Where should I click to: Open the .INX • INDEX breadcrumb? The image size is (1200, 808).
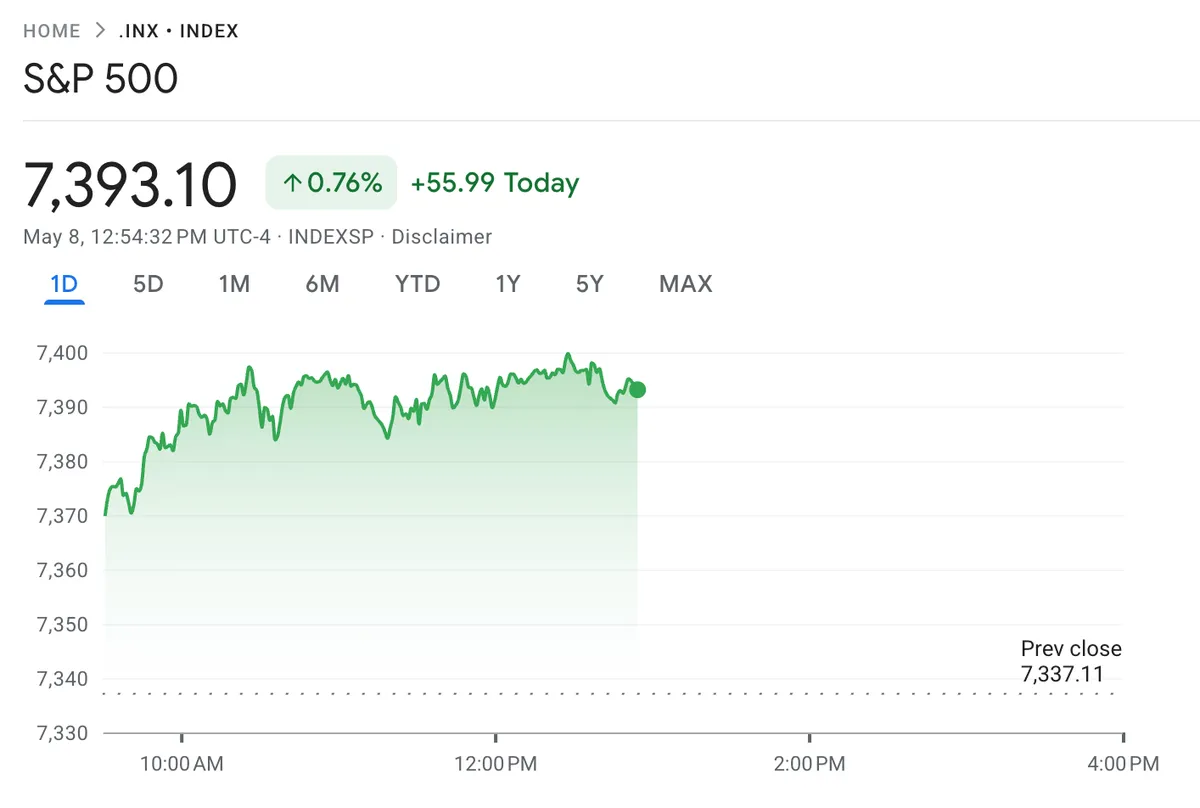(x=178, y=31)
